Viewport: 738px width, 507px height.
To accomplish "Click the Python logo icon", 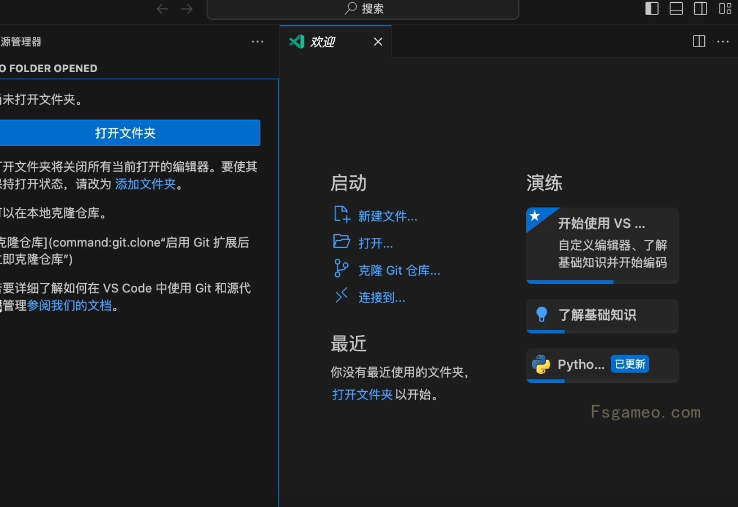I will point(541,364).
